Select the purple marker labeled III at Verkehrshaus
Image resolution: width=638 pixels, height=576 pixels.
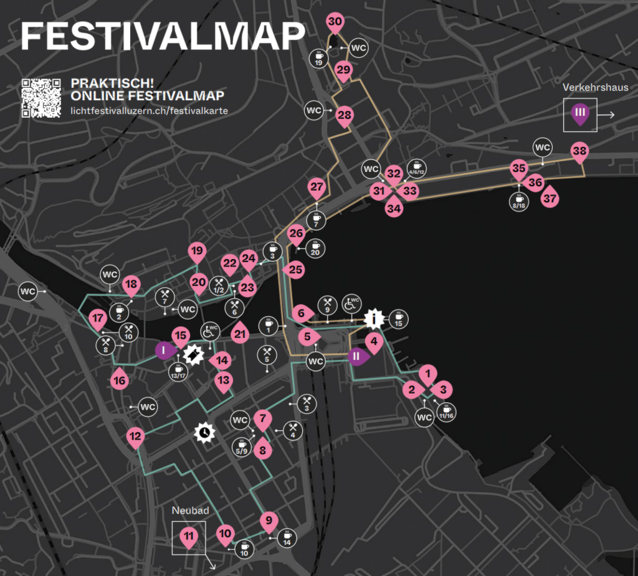tap(579, 117)
